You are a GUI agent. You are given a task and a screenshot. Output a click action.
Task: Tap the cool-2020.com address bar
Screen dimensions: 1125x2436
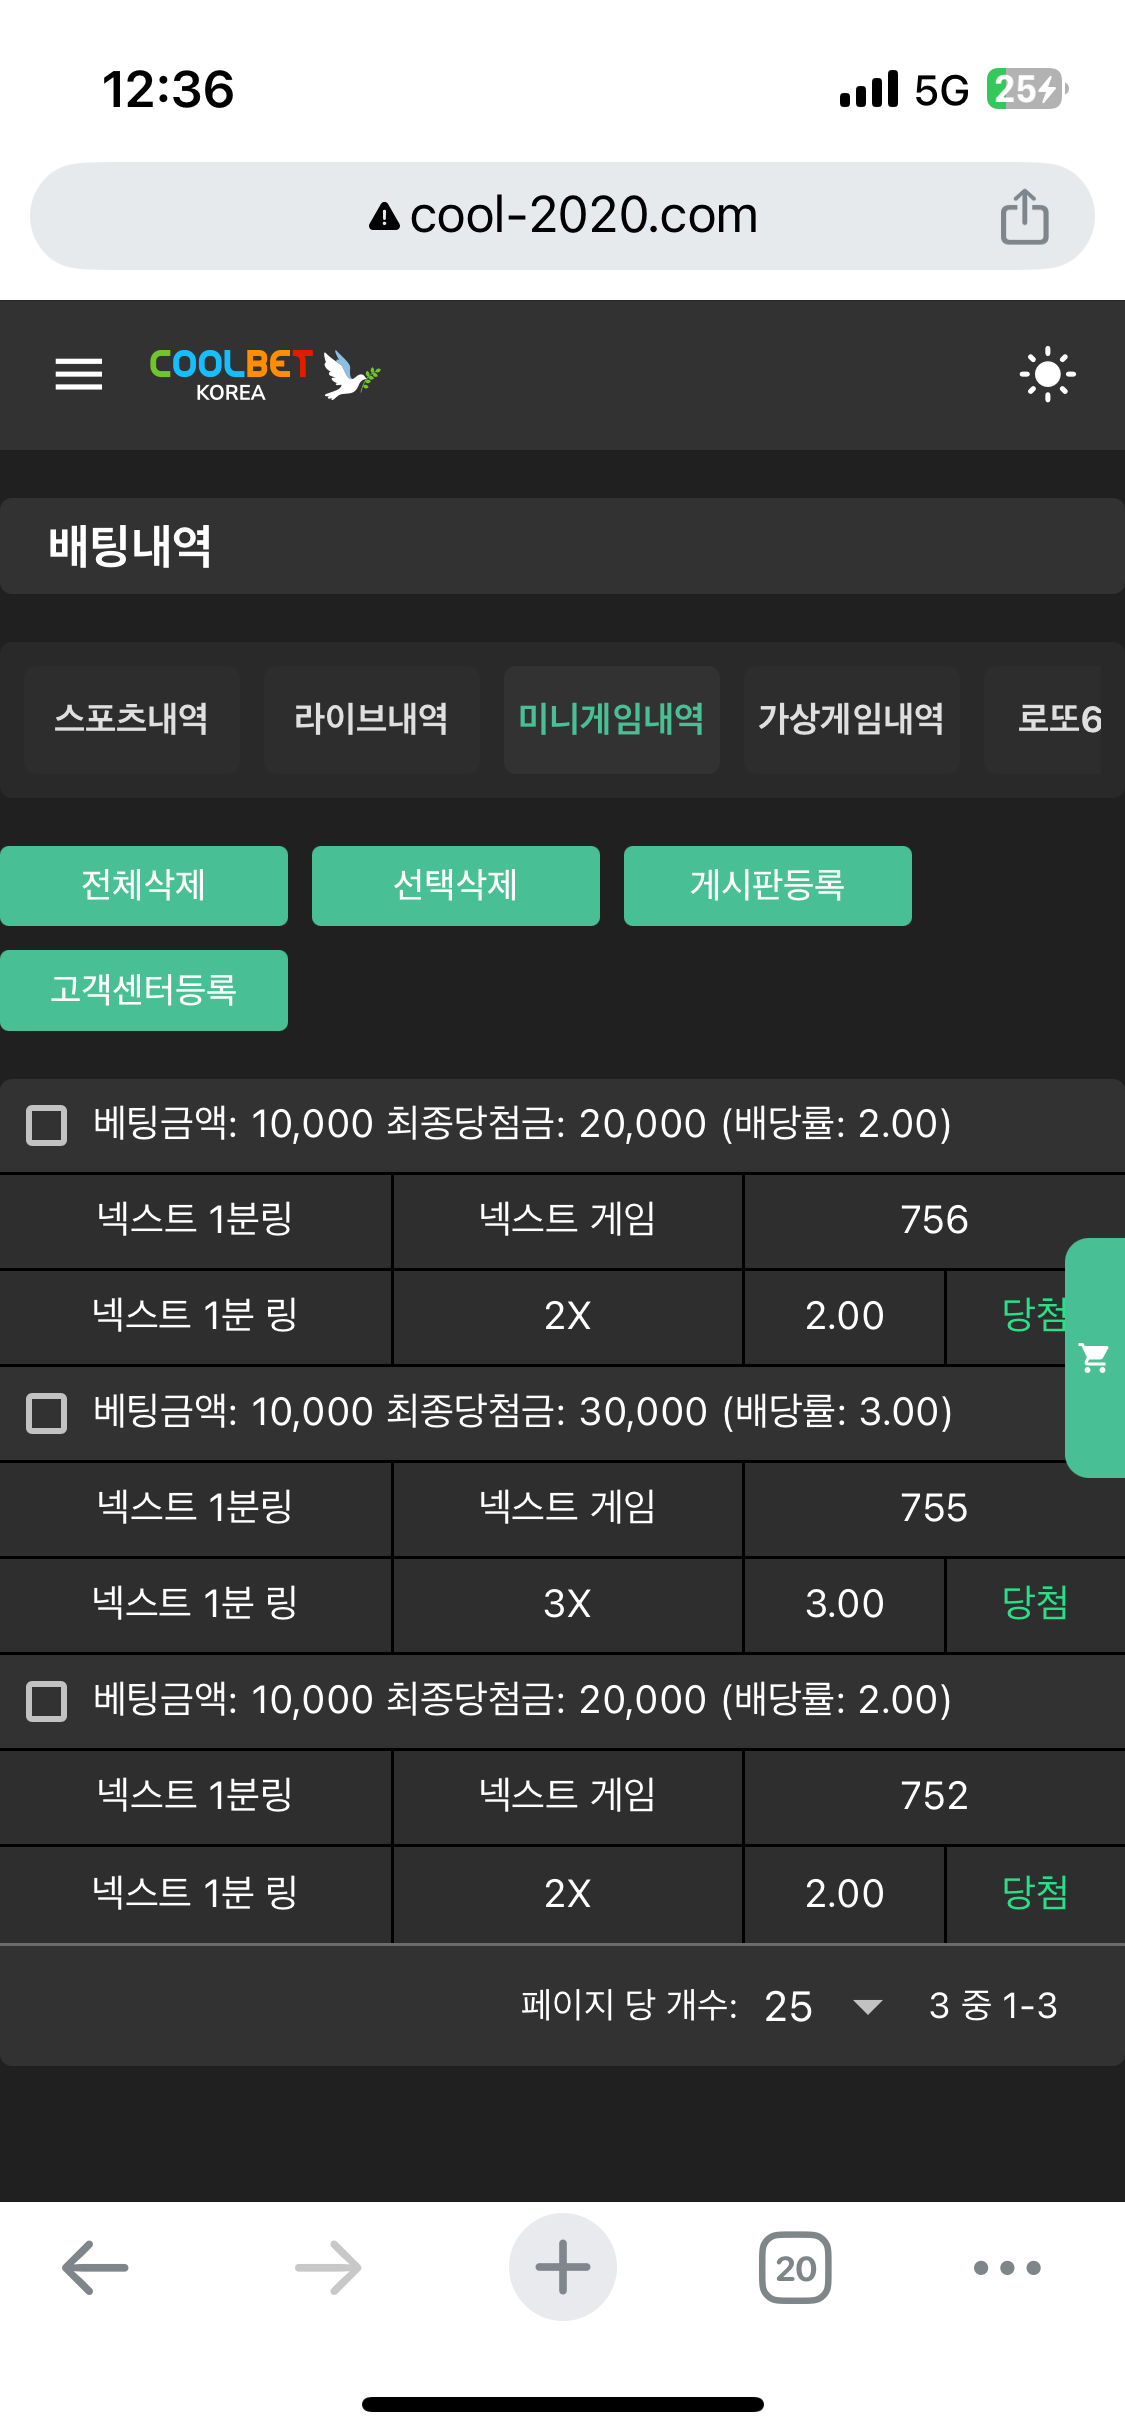tap(562, 216)
